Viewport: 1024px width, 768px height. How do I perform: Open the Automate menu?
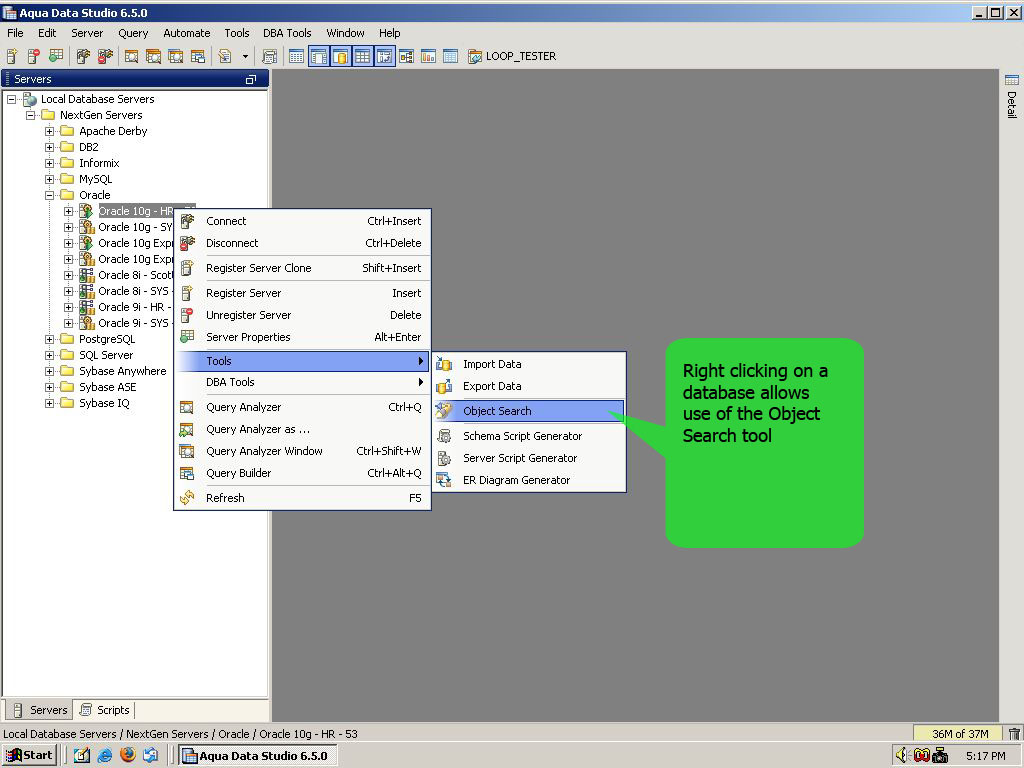187,33
